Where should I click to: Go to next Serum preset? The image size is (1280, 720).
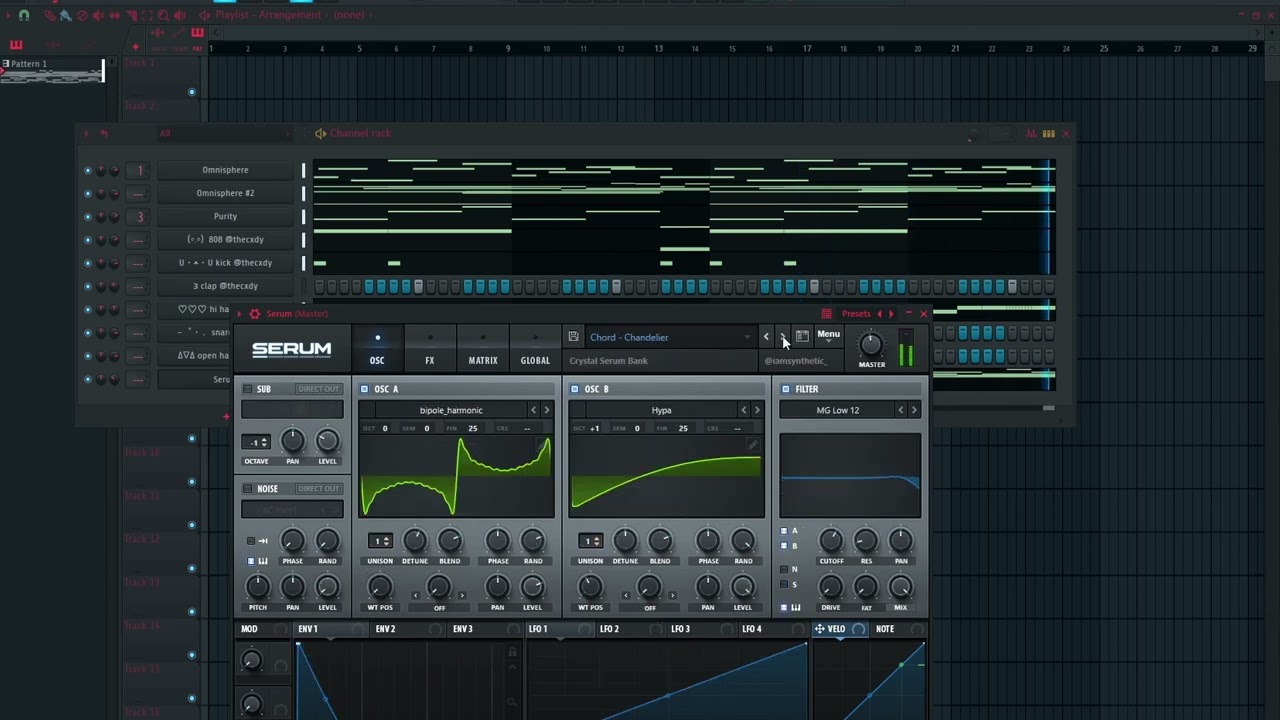[784, 337]
